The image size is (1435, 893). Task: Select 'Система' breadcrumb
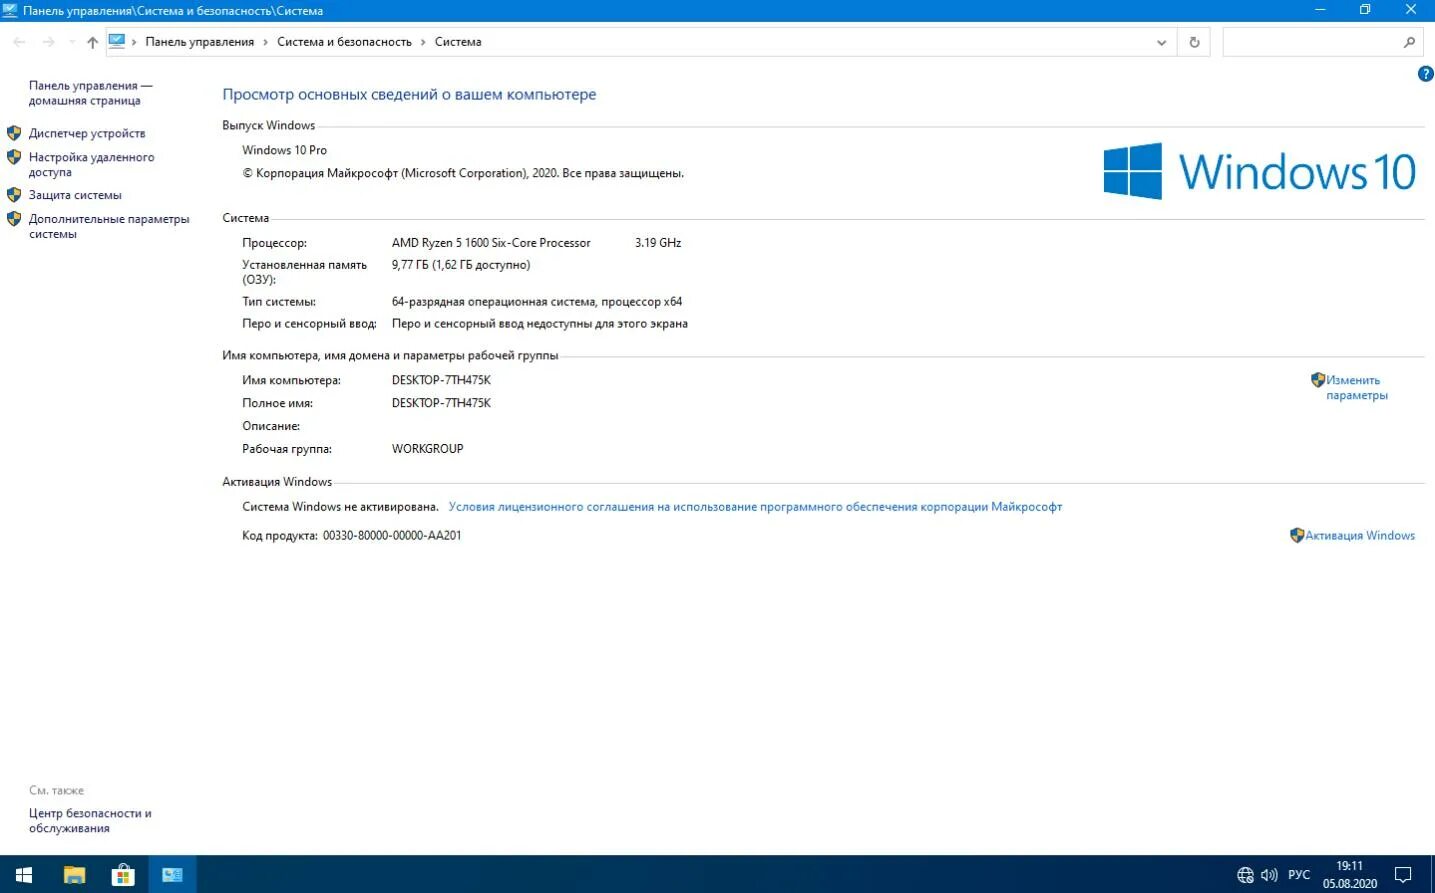point(458,42)
